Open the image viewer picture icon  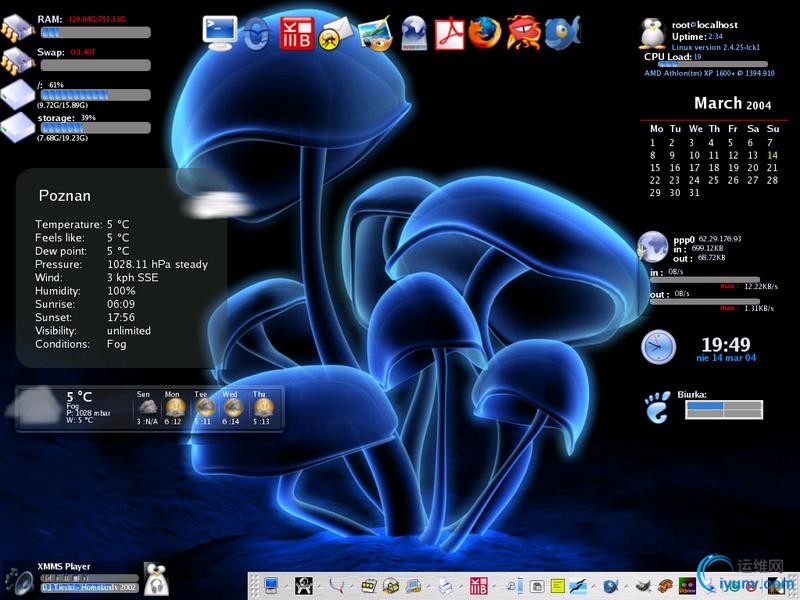373,35
